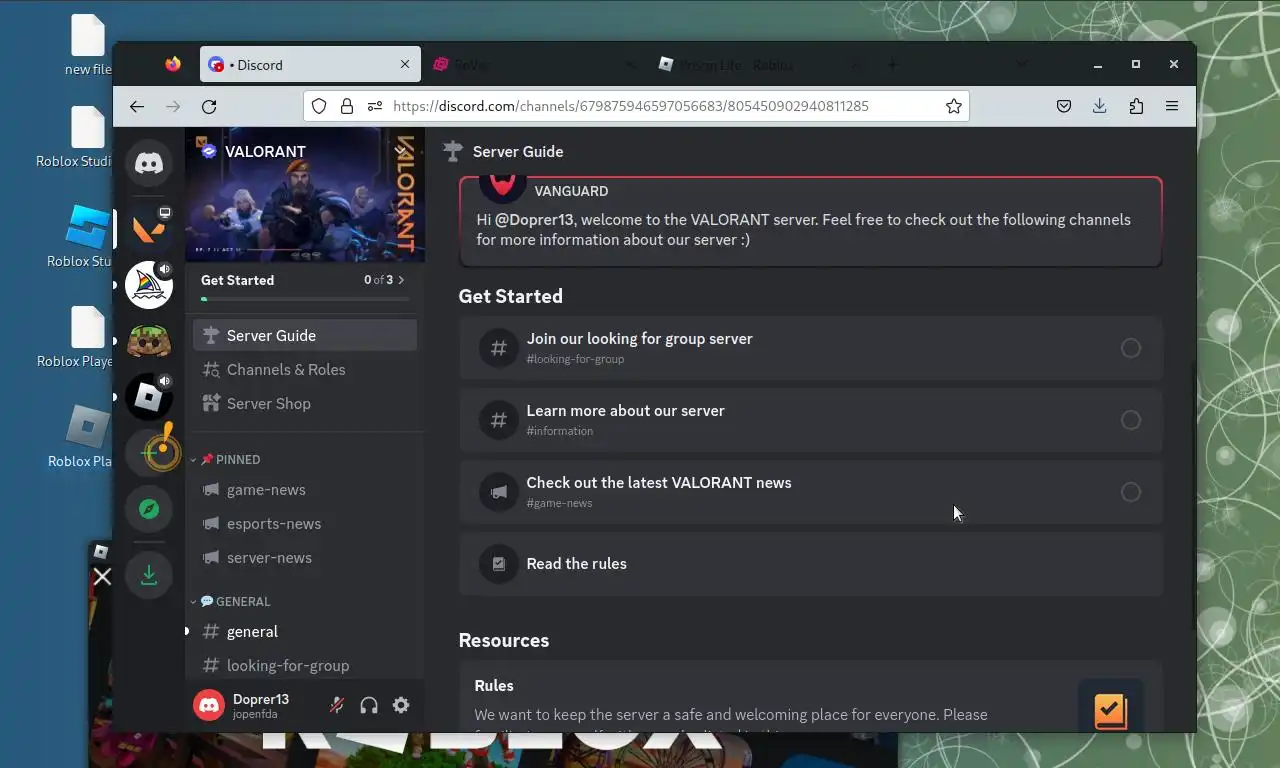Open User Settings gear icon
Image resolution: width=1280 pixels, height=768 pixels.
(401, 705)
